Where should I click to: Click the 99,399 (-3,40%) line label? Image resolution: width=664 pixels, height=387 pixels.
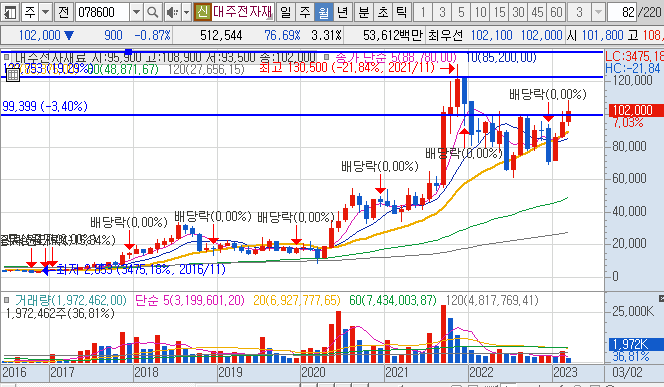point(45,106)
